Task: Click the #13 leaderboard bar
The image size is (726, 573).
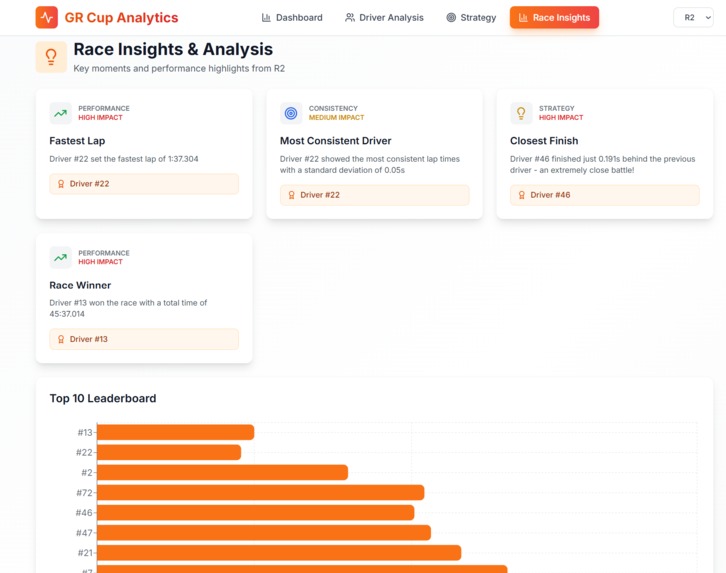Action: coord(175,432)
